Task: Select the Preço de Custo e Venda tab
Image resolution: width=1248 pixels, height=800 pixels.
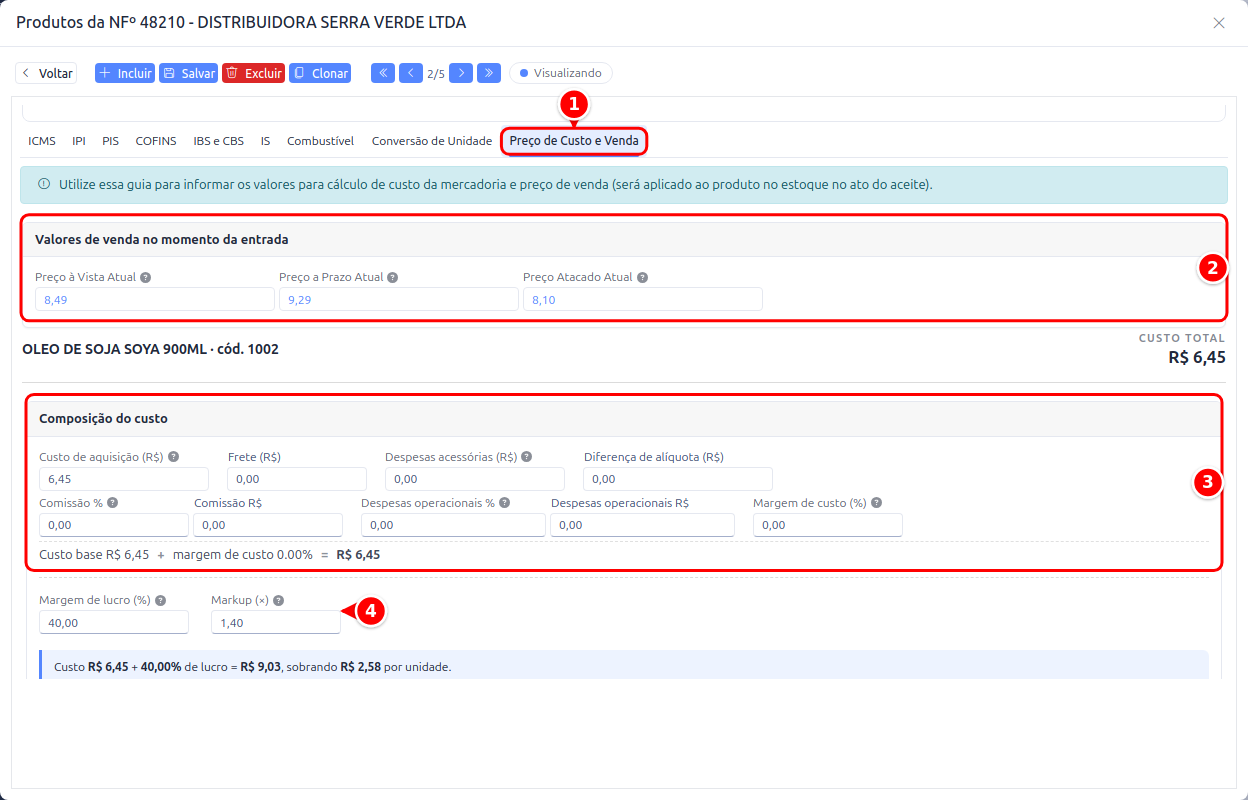Action: (574, 141)
